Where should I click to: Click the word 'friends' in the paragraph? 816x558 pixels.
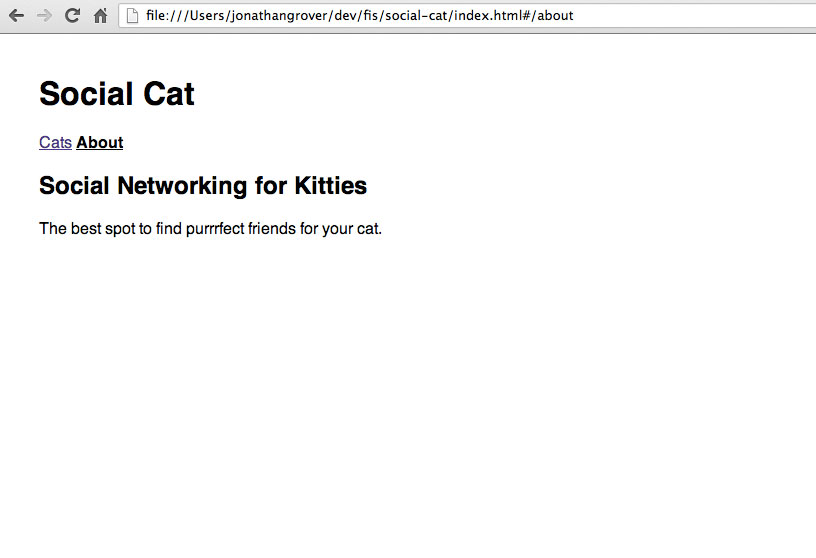point(272,229)
